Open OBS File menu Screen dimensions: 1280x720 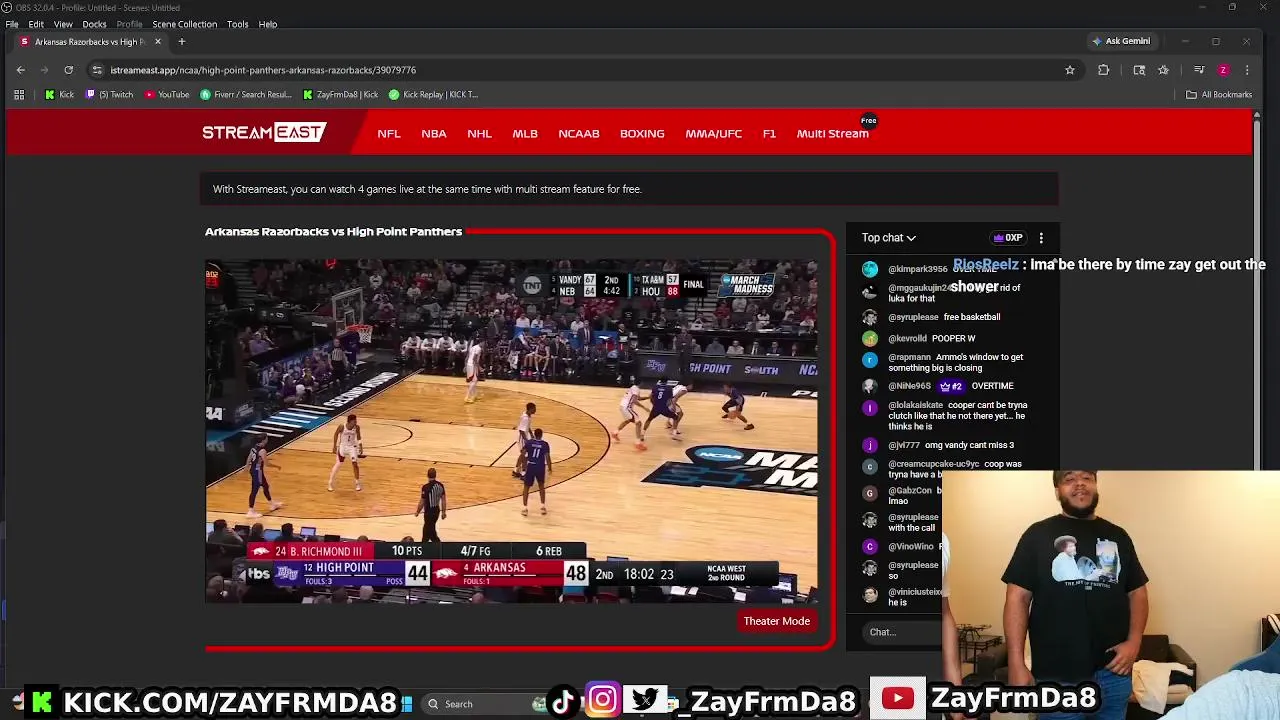pyautogui.click(x=12, y=24)
